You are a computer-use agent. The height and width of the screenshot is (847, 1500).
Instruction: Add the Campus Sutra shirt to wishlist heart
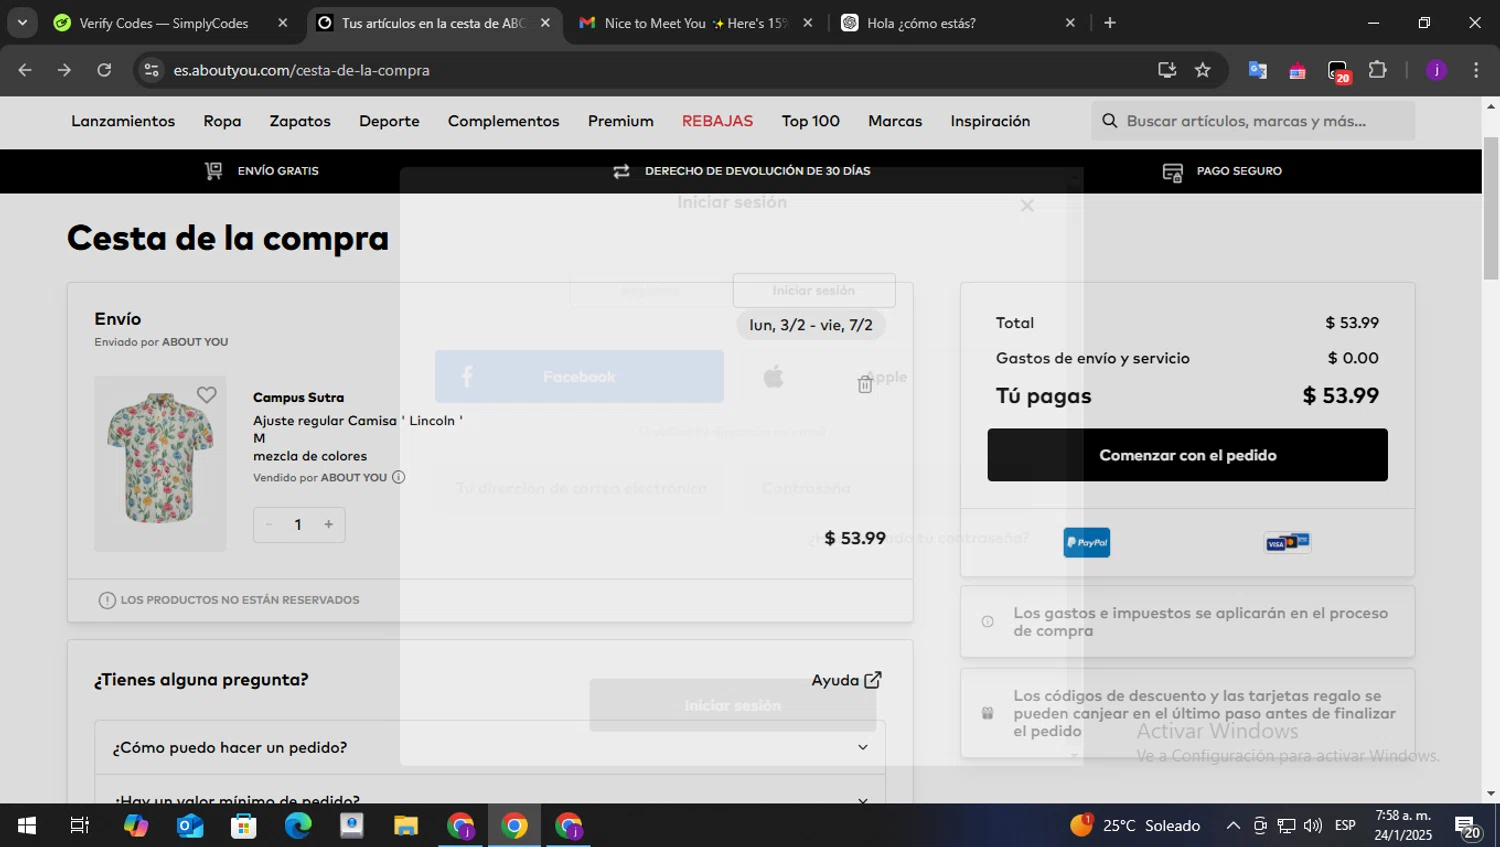point(206,395)
